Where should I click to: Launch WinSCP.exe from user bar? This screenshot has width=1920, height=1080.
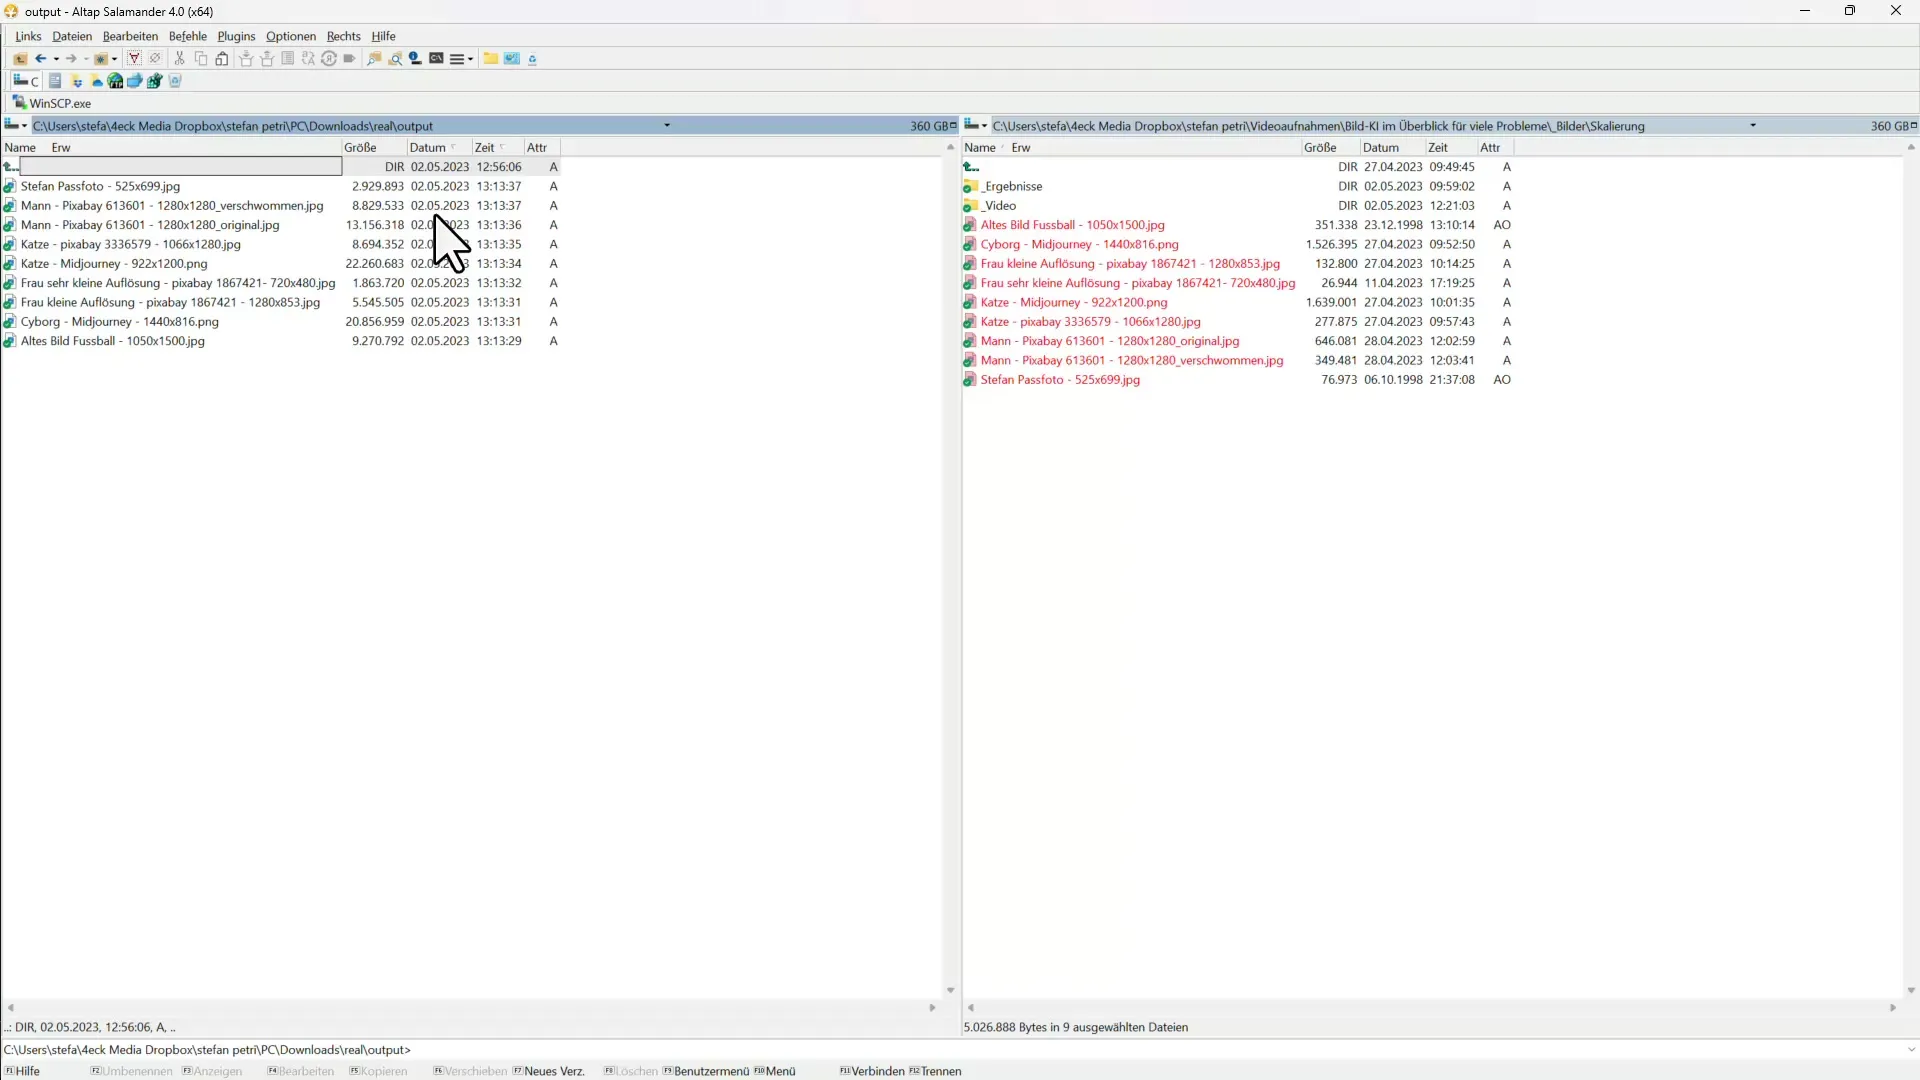(x=52, y=103)
